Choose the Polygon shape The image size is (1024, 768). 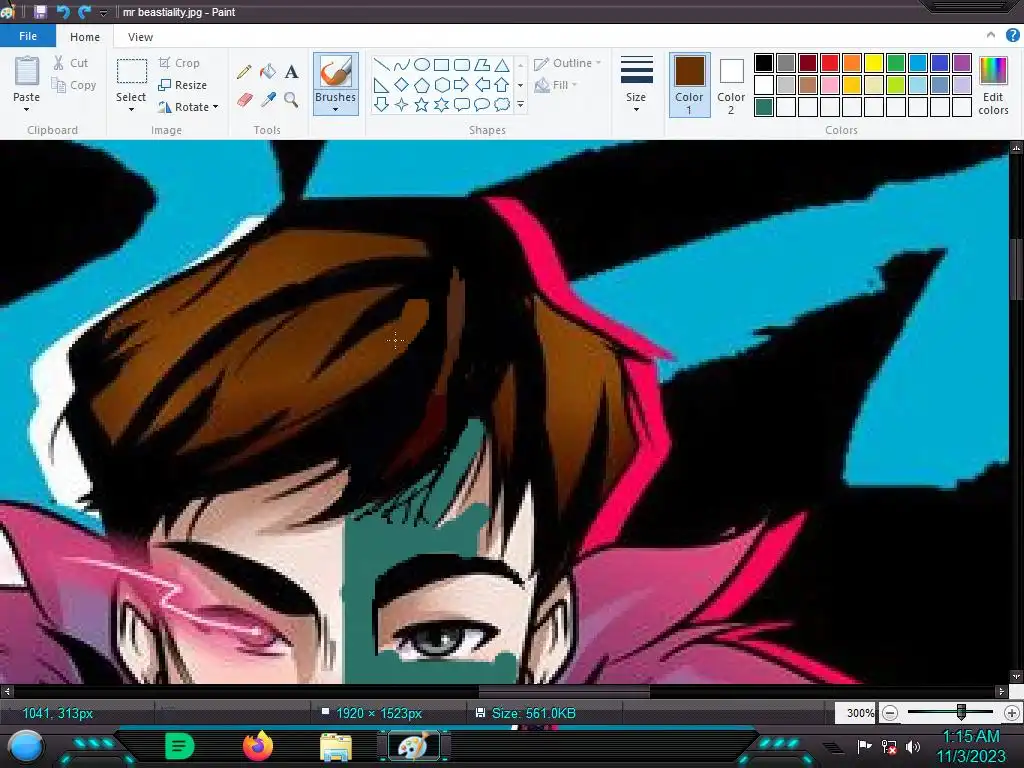(x=482, y=64)
